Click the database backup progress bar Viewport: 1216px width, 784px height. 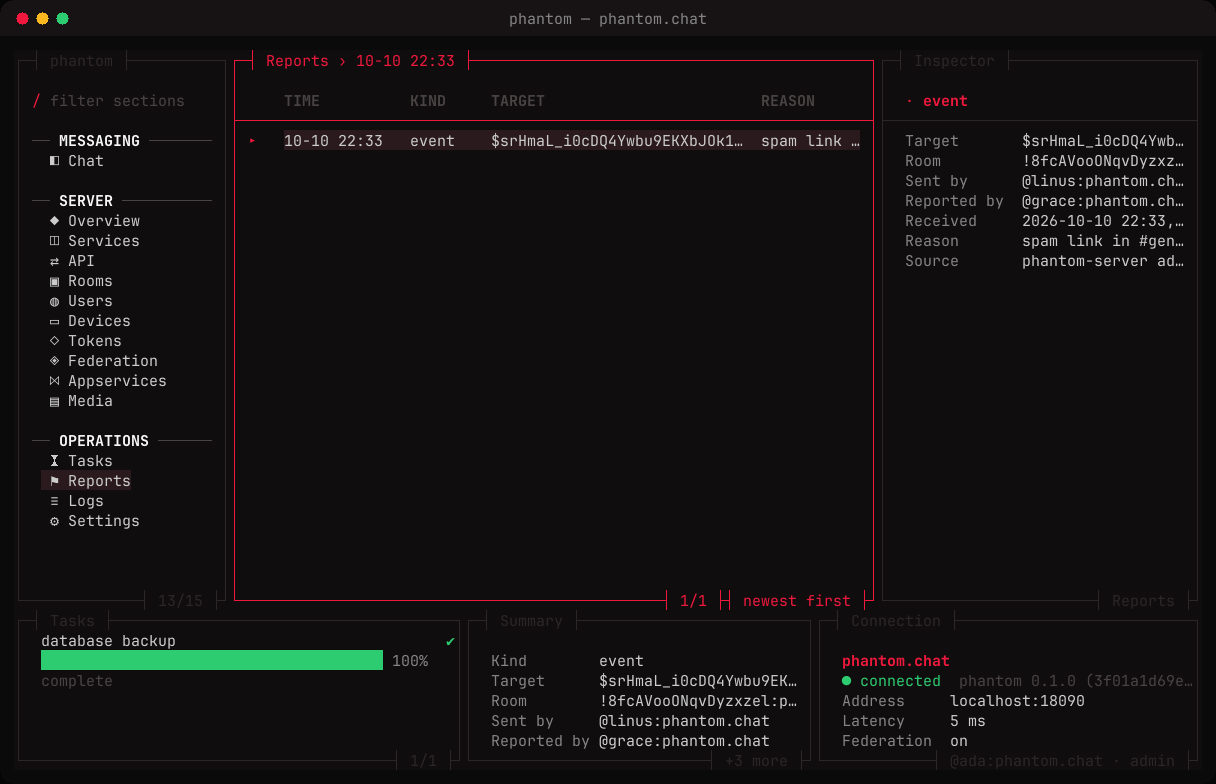coord(212,661)
